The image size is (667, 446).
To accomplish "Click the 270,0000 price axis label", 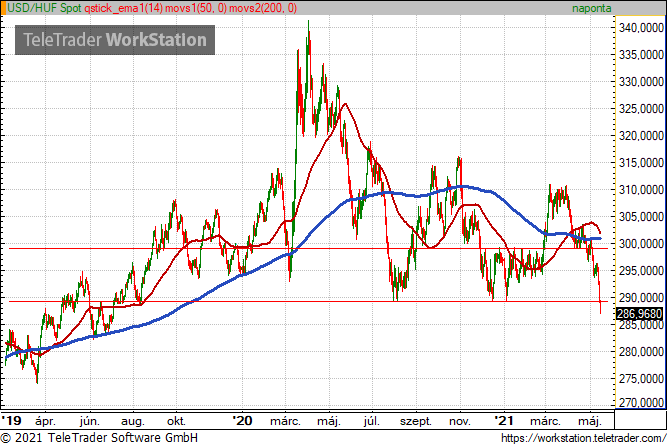I will coord(641,402).
